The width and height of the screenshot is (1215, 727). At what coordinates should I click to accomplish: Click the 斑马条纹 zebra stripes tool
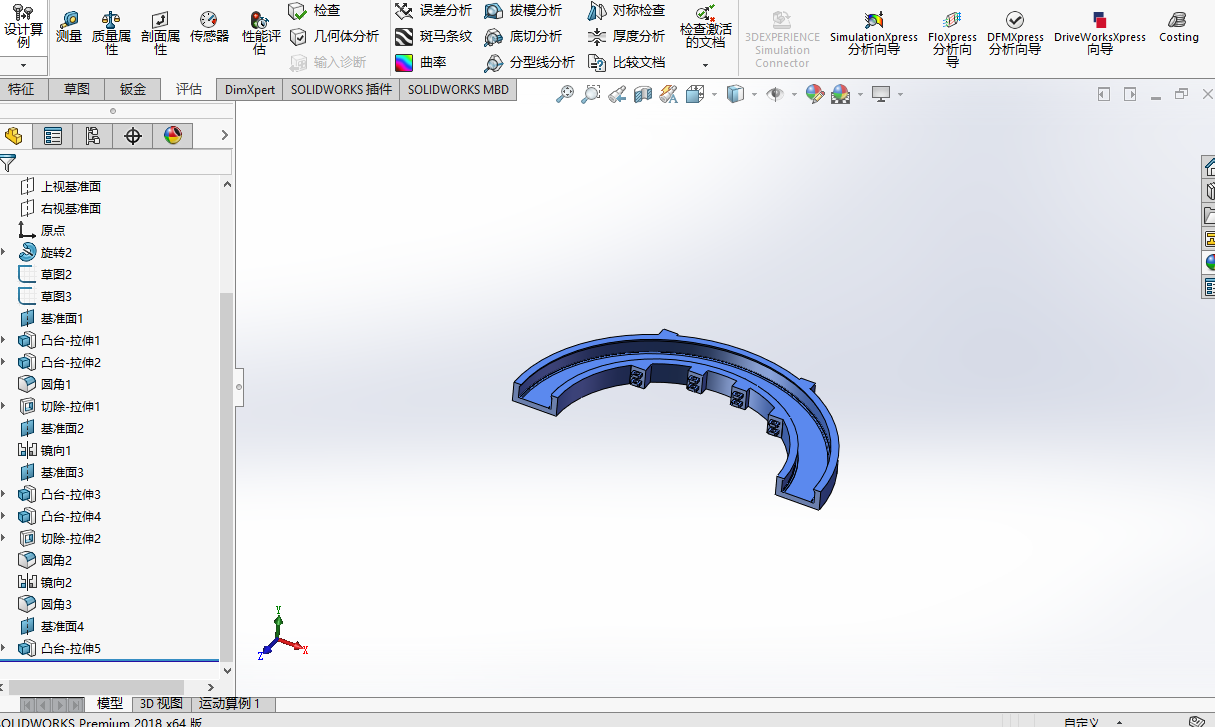coord(433,36)
